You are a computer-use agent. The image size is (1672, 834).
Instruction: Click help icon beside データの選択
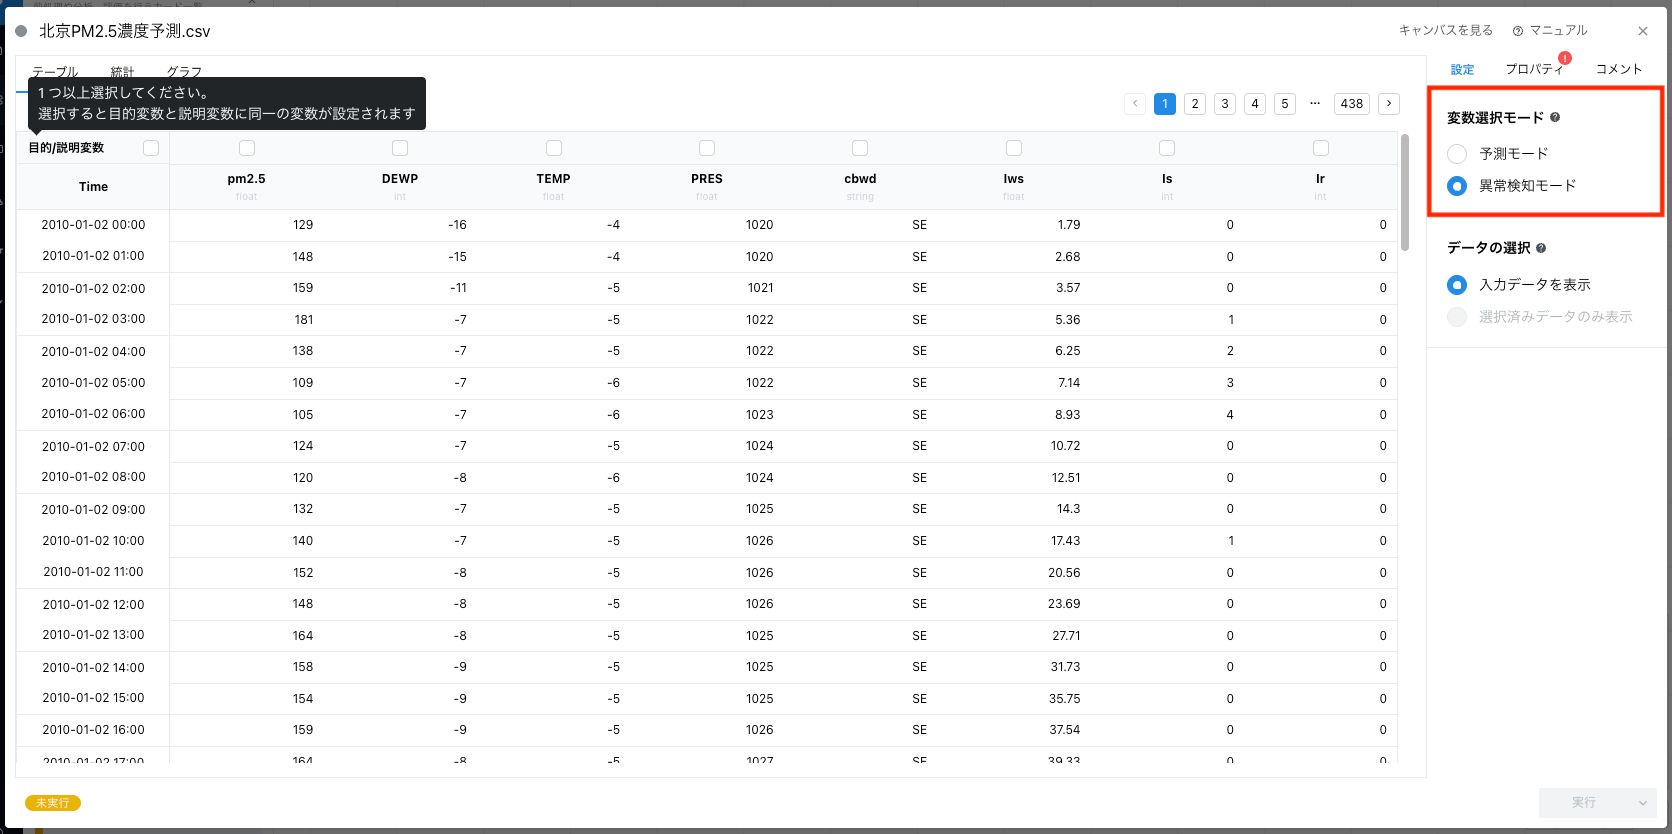click(1541, 248)
